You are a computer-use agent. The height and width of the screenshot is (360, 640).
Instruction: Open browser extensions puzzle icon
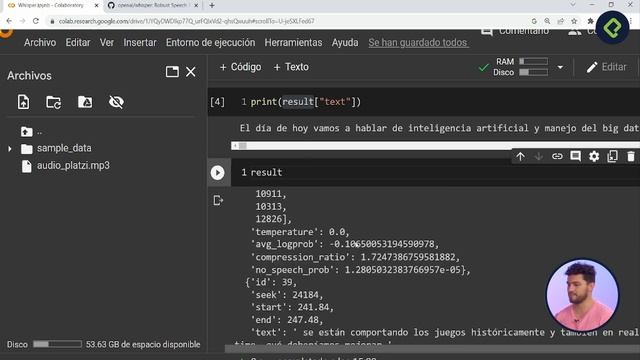(x=590, y=21)
